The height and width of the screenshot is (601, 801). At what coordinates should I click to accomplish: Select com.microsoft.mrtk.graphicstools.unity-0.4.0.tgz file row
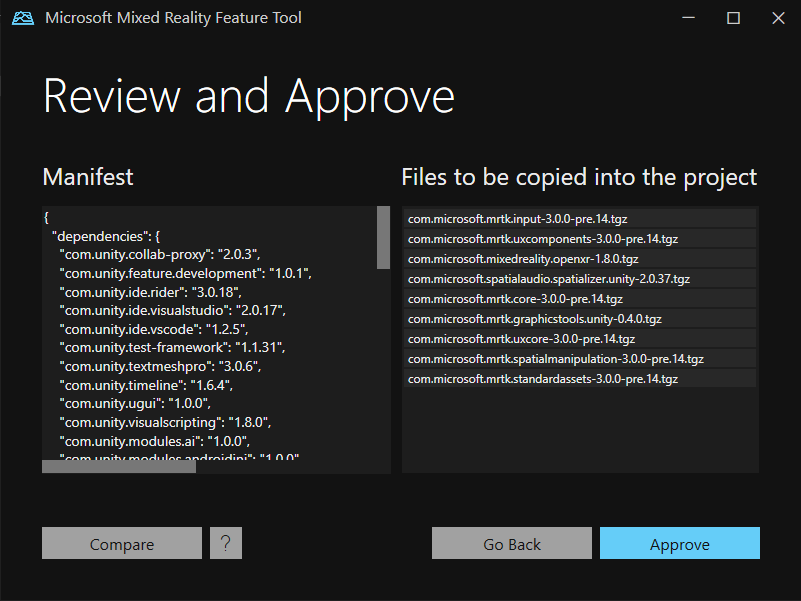[x=580, y=318]
